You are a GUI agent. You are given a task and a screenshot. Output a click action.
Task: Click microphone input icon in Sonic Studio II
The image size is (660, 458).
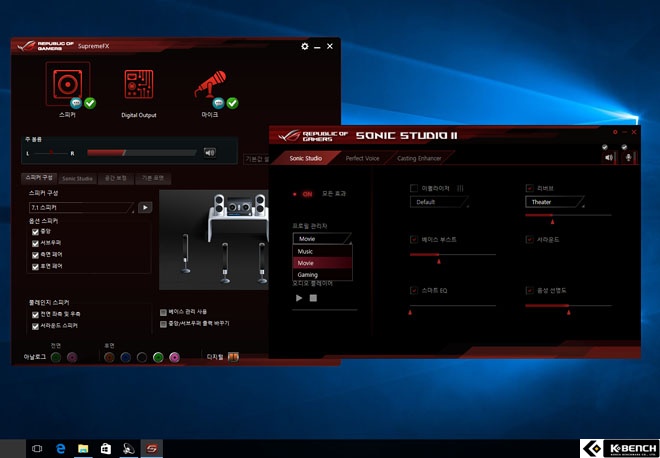[x=628, y=157]
